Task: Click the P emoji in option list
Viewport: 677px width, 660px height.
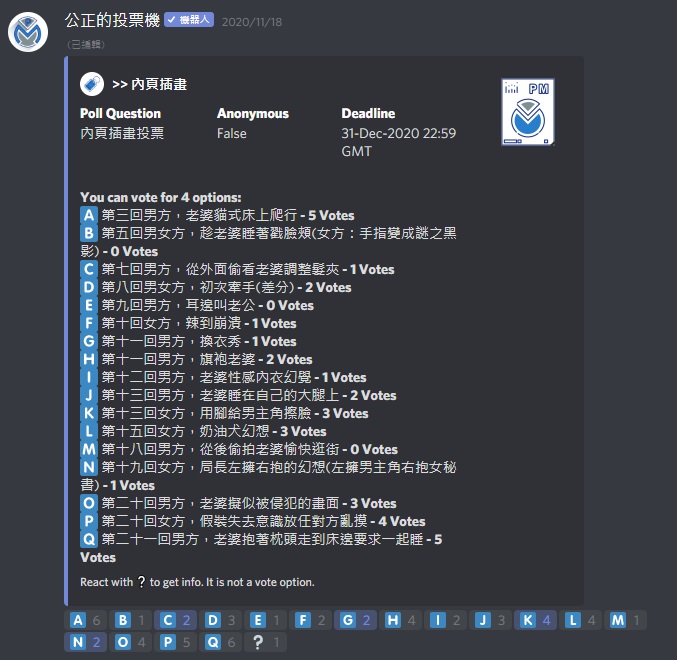Action: (89, 521)
